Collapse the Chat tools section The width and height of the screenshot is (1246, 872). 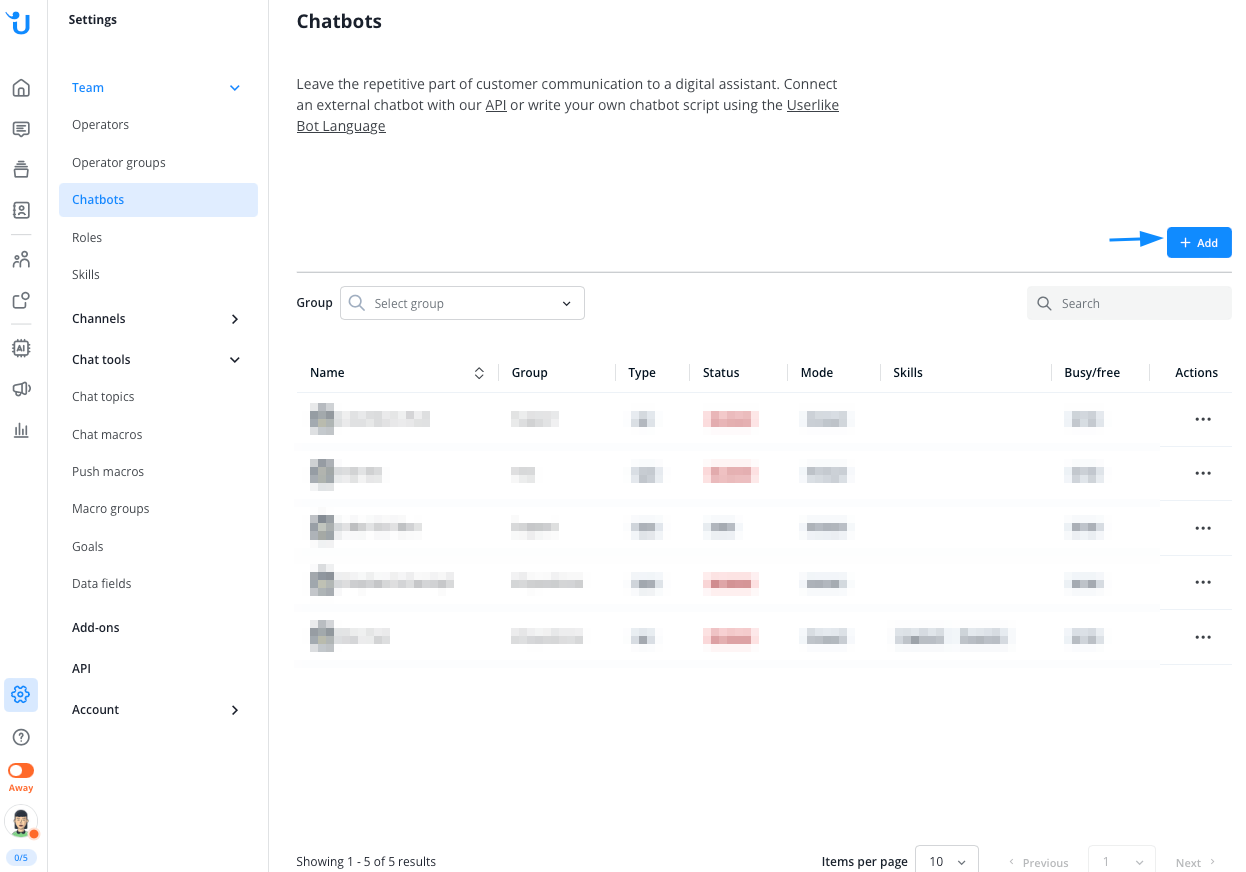tap(235, 360)
